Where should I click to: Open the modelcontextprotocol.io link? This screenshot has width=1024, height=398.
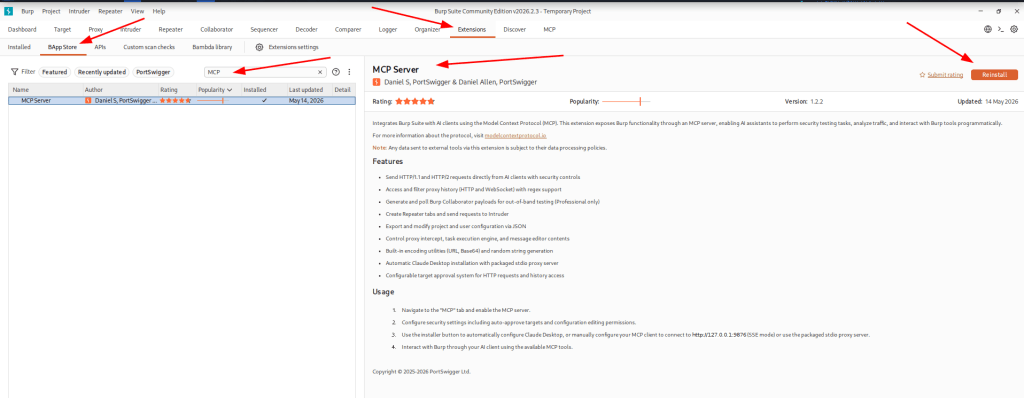tap(515, 135)
